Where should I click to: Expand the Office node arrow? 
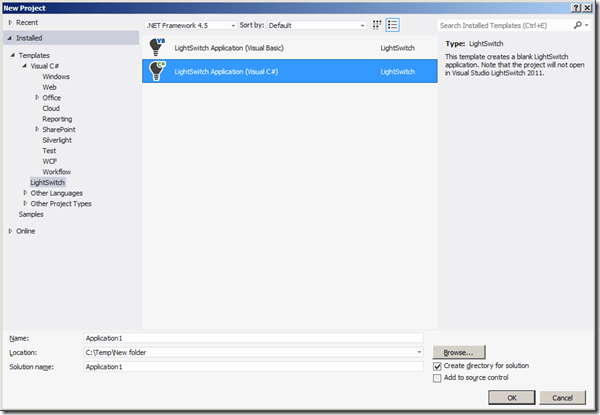click(37, 98)
